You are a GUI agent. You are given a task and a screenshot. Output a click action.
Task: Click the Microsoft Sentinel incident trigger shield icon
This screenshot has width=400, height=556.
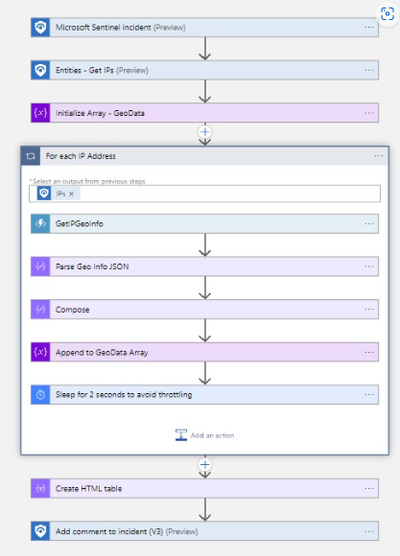[x=40, y=27]
